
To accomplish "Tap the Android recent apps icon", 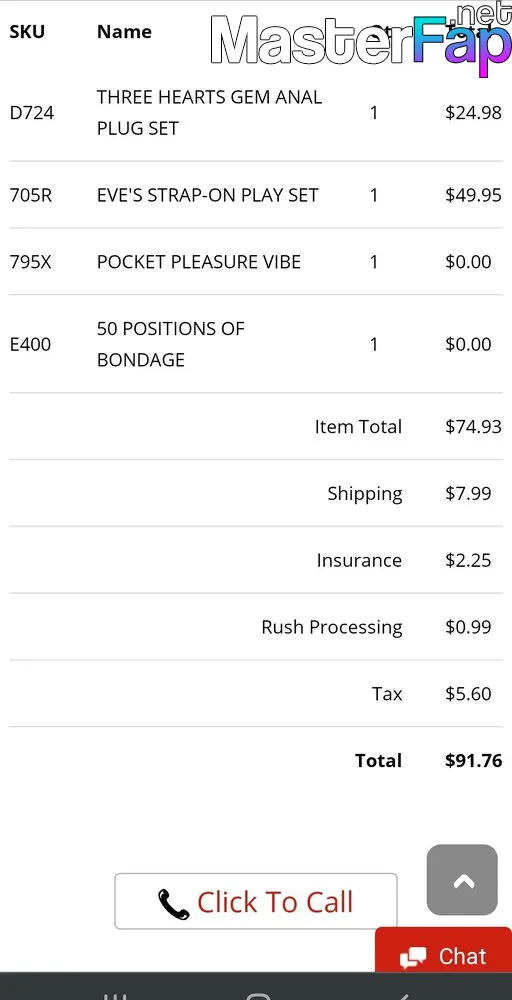I will coord(115,996).
